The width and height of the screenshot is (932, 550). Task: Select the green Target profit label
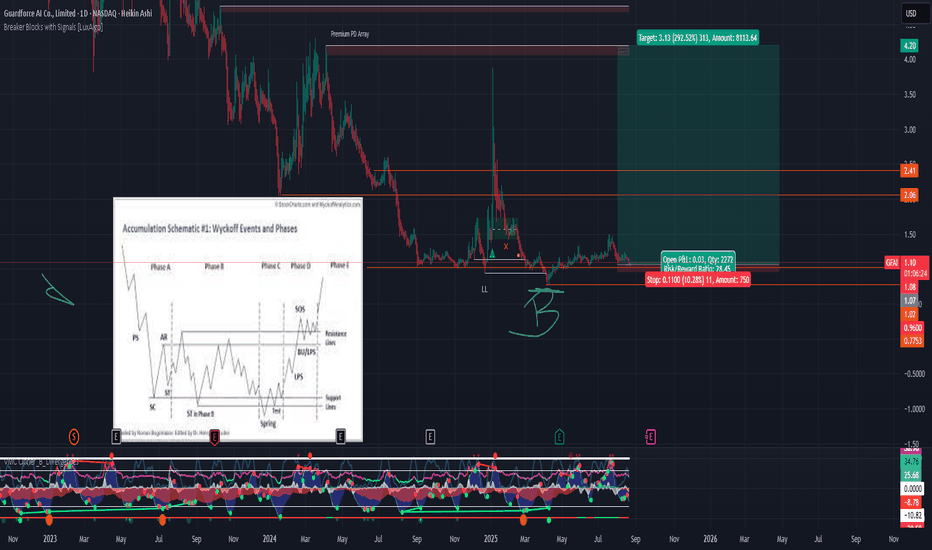(697, 37)
